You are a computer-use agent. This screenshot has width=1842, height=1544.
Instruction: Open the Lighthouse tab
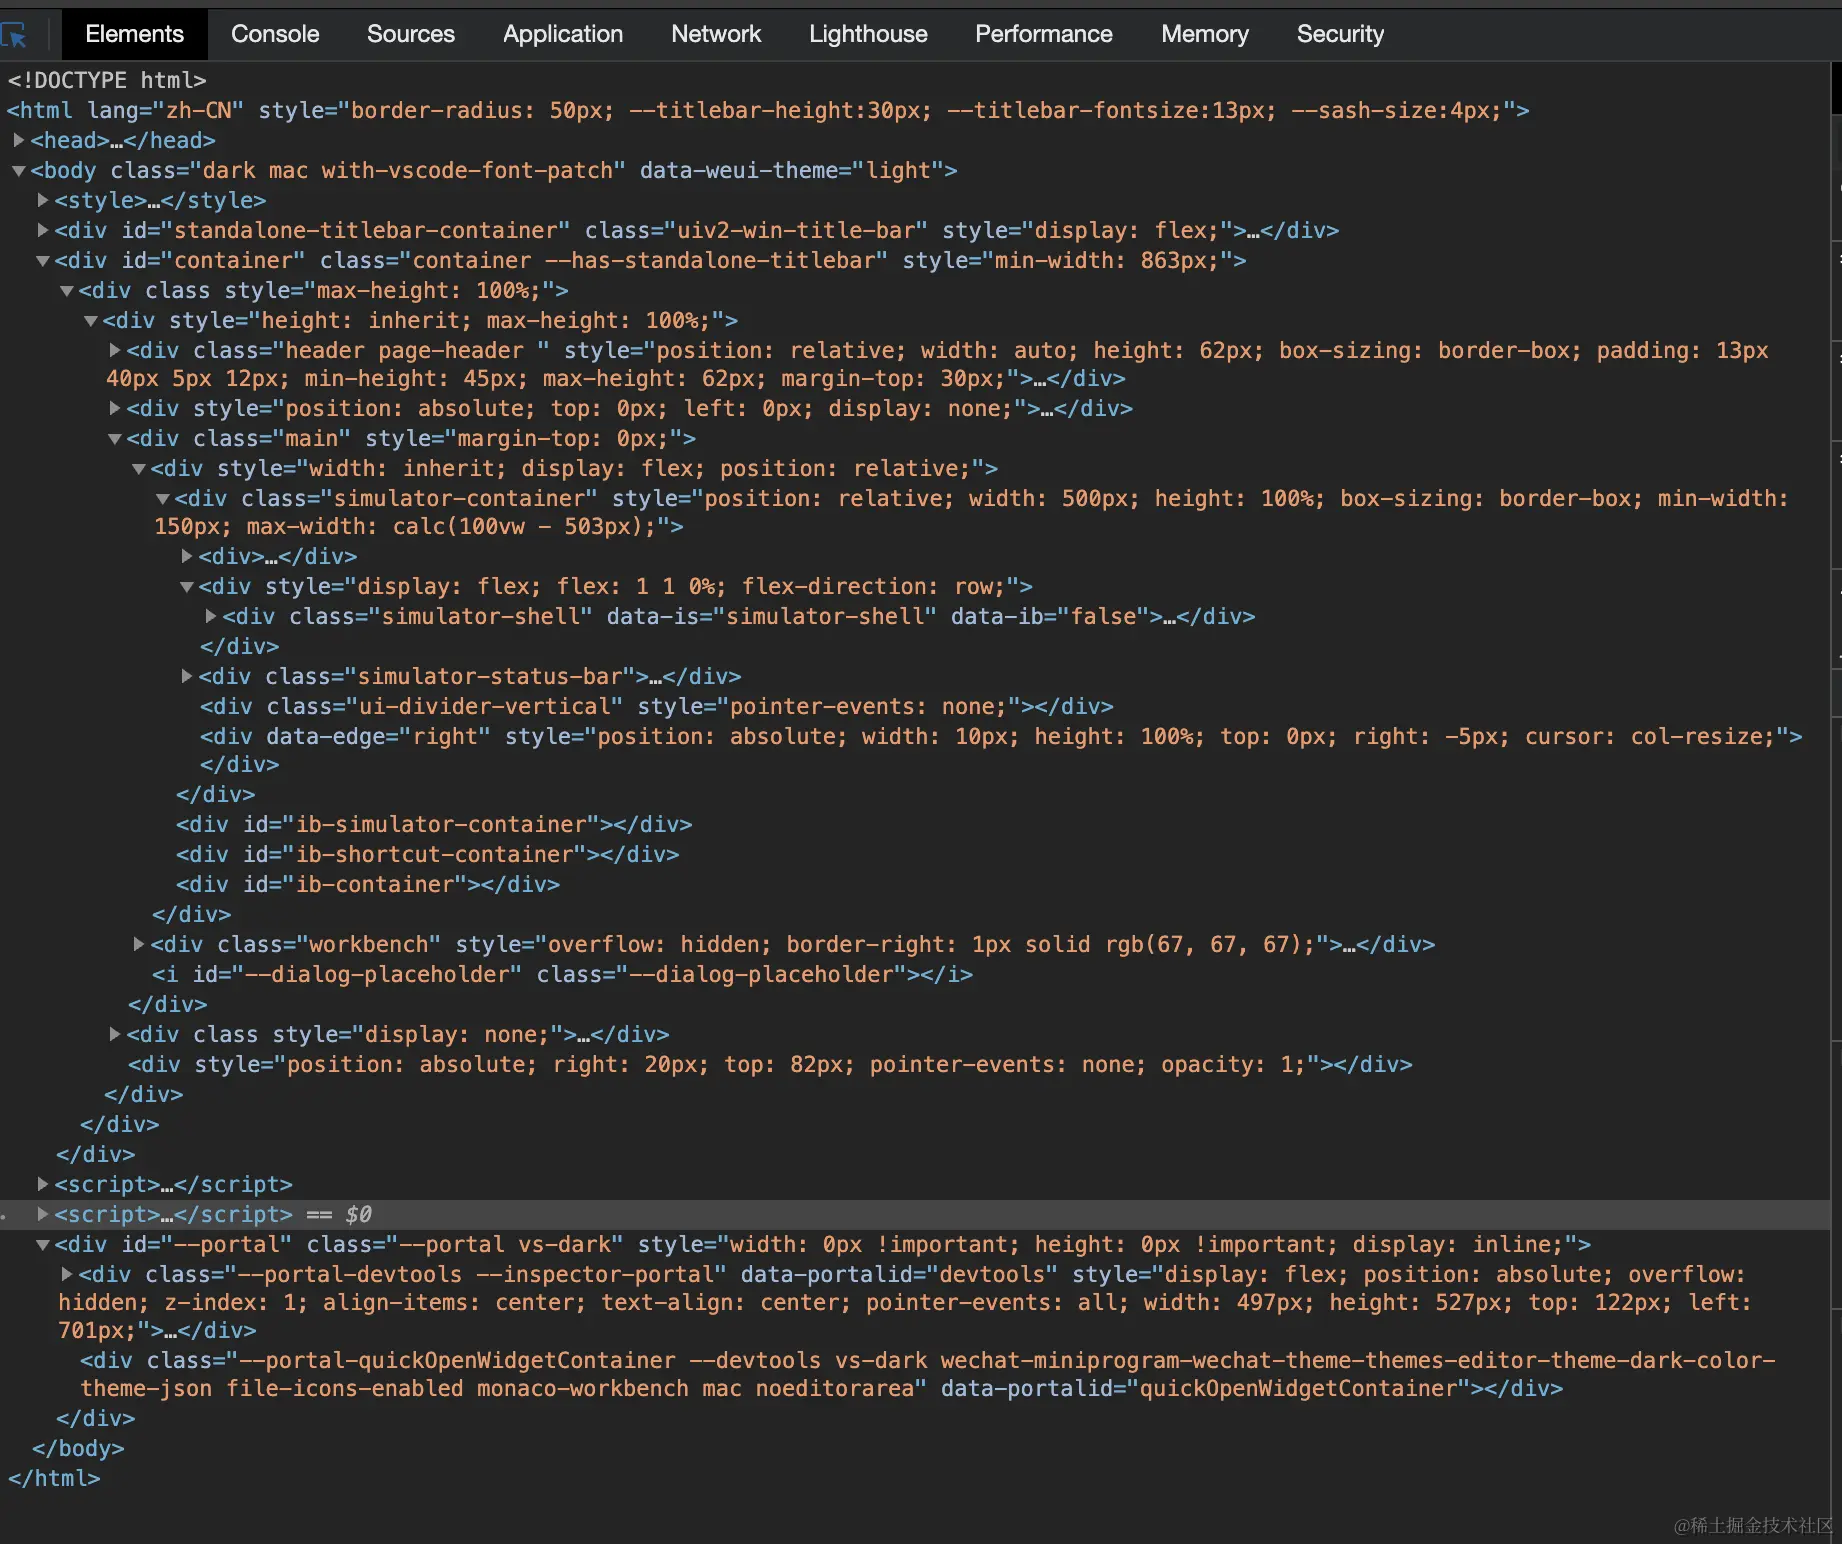tap(868, 34)
